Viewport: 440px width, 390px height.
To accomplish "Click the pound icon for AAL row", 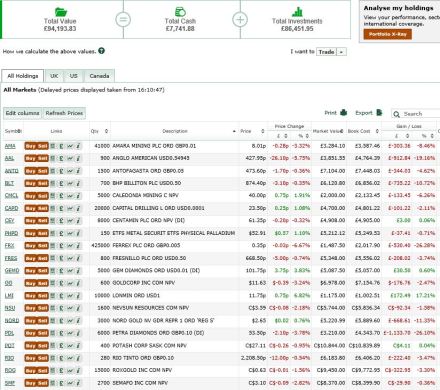I will pos(61,158).
